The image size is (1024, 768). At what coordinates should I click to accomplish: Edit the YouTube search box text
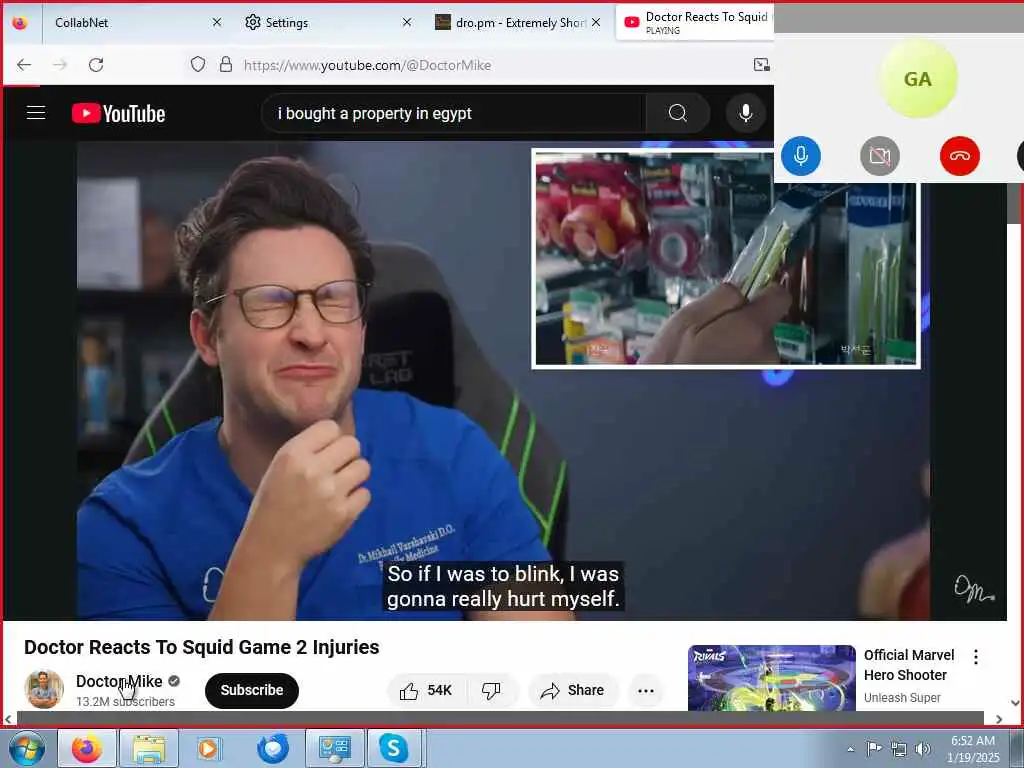click(454, 114)
